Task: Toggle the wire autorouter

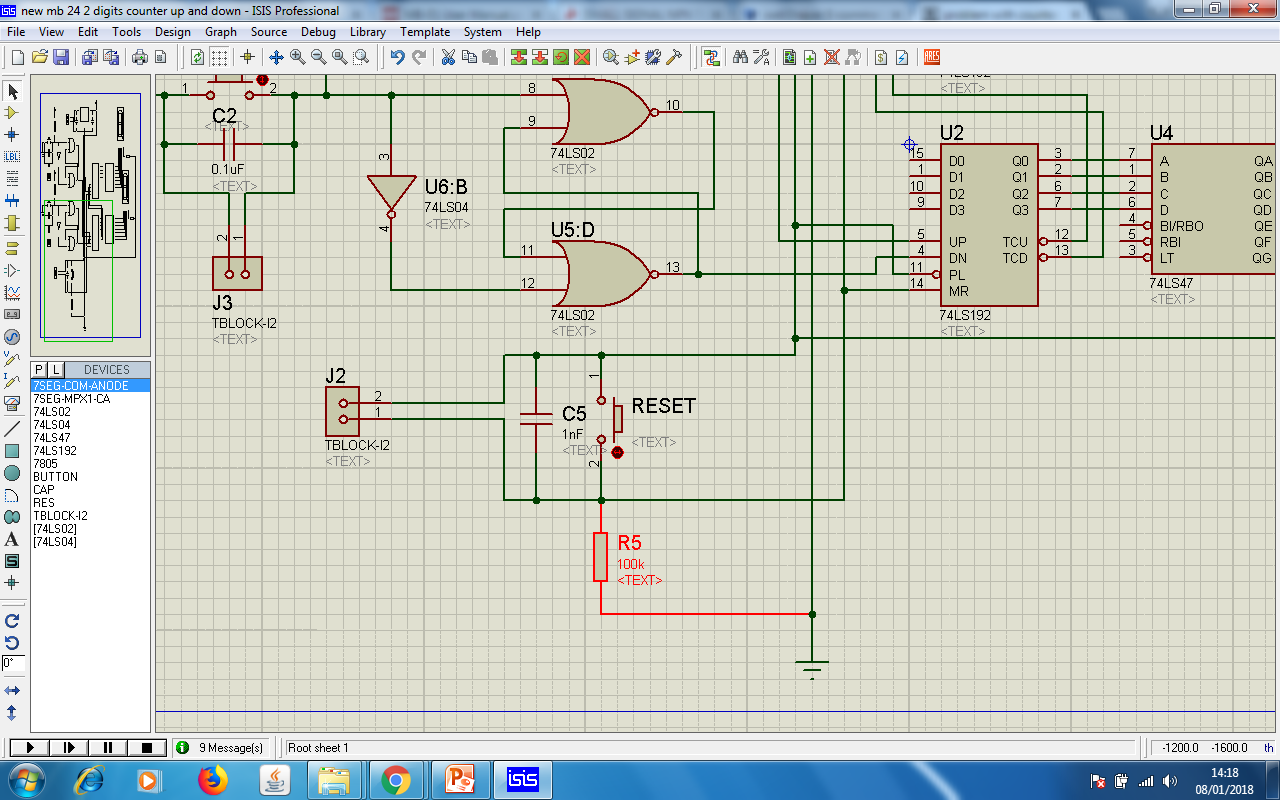Action: click(x=711, y=57)
